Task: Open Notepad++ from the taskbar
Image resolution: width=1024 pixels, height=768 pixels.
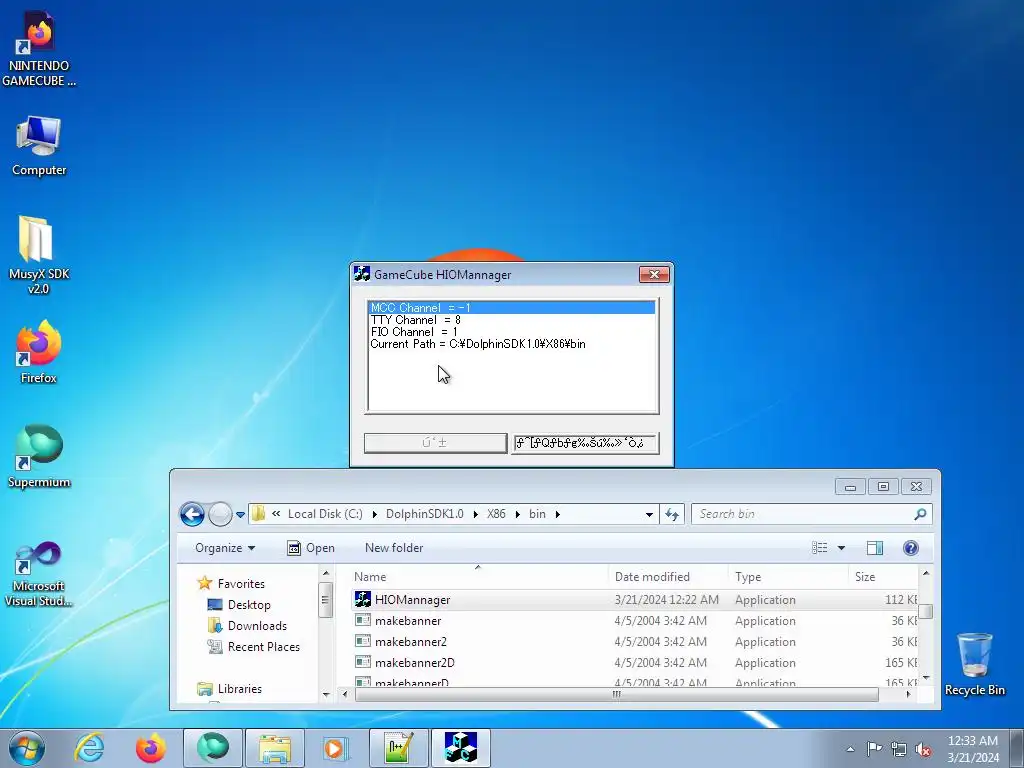Action: [x=398, y=748]
